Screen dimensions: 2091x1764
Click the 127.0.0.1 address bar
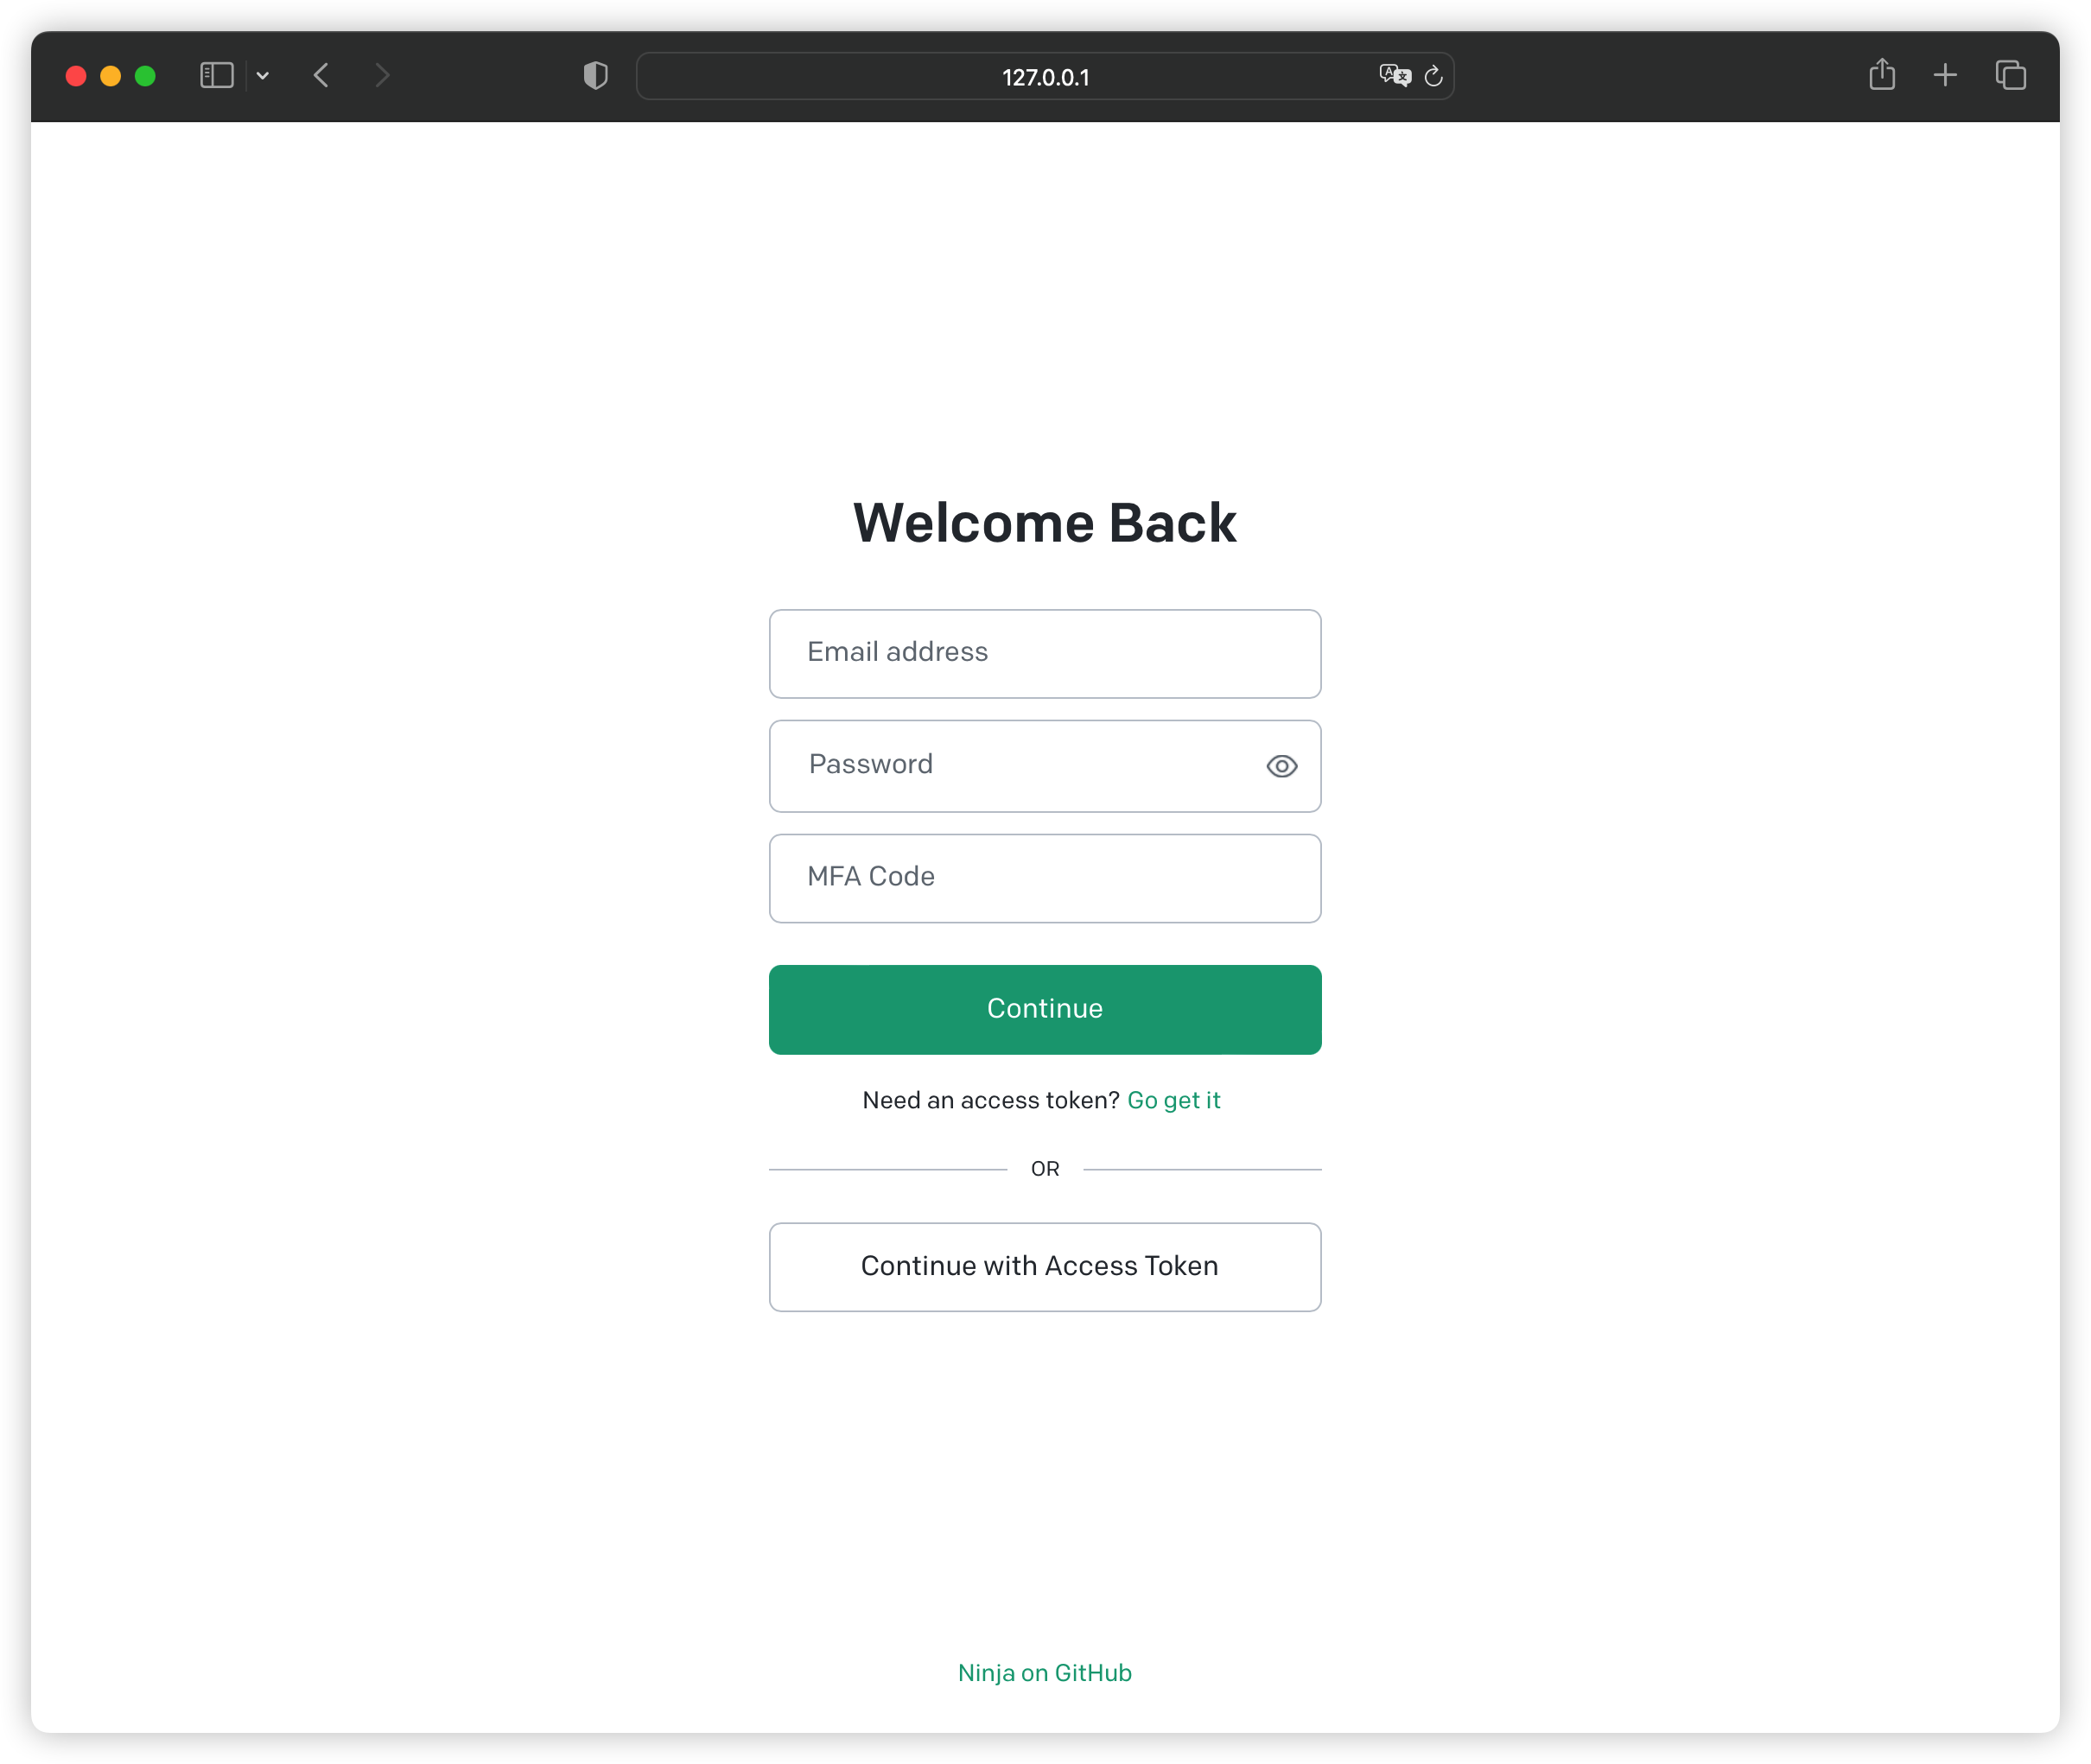[1044, 77]
